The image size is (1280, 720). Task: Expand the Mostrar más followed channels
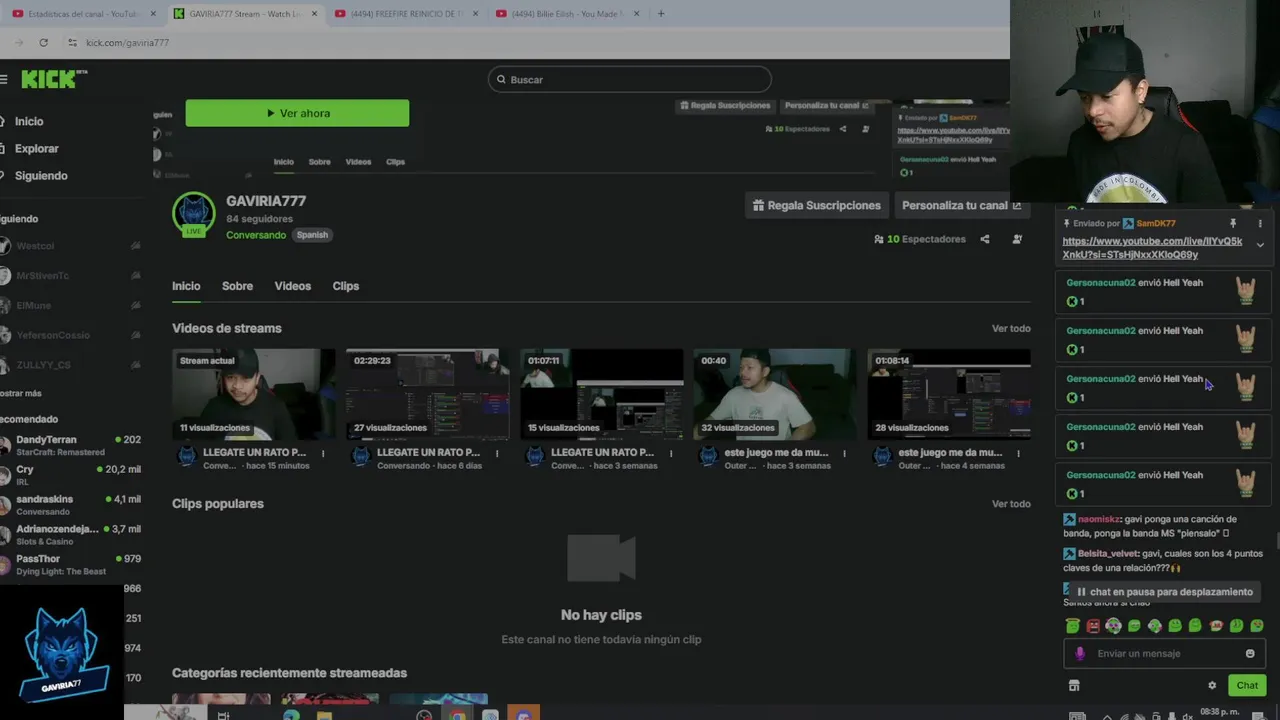21,393
